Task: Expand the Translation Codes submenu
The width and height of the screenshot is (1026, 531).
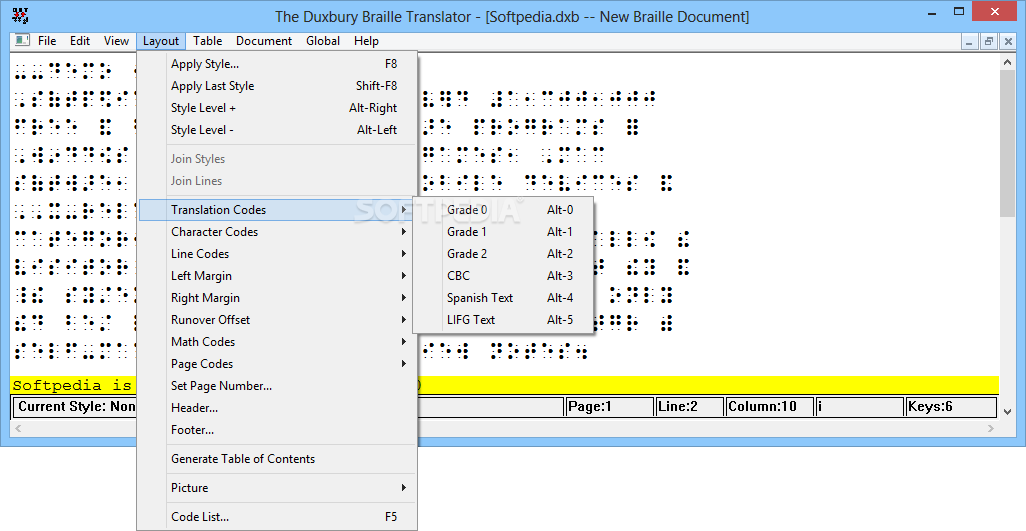Action: [277, 210]
